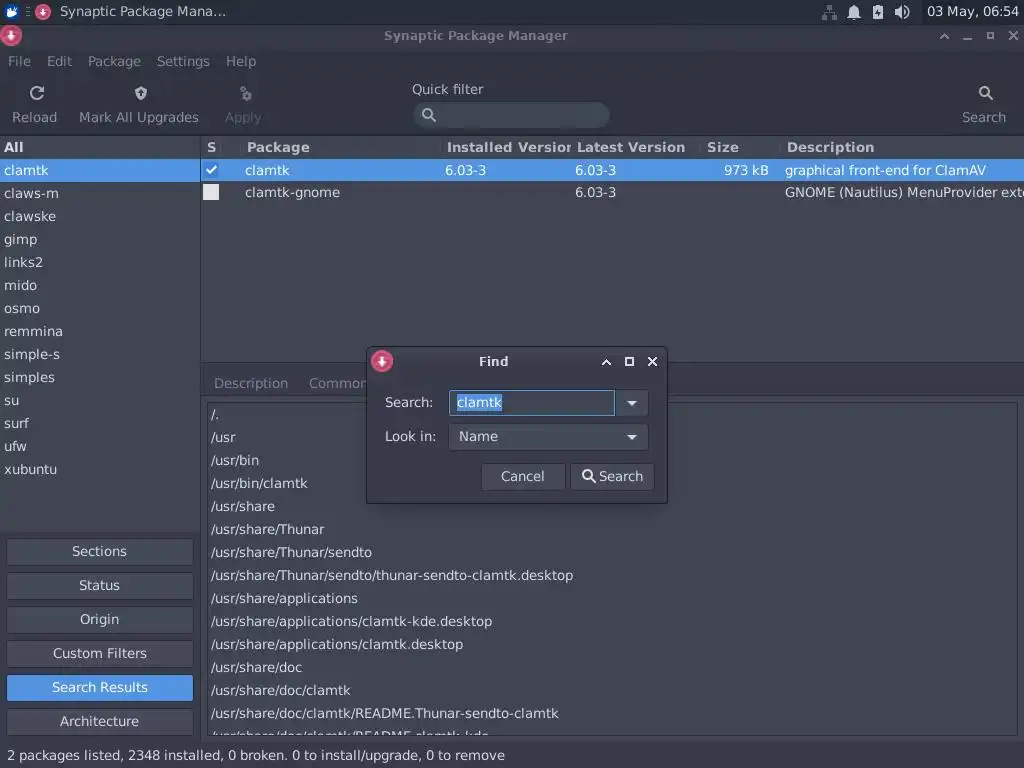Image resolution: width=1024 pixels, height=768 pixels.
Task: Open the File menu
Action: click(x=19, y=61)
